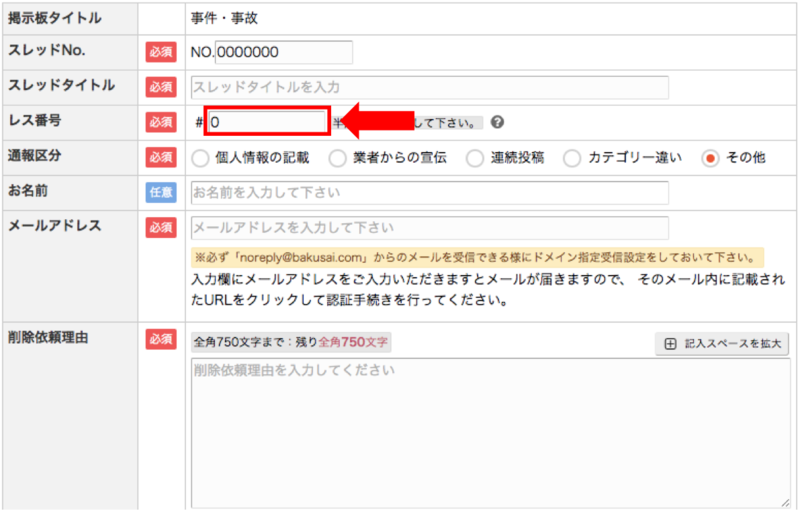This screenshot has width=800, height=513.
Task: Click the 必須 badge next to スレッドNo.
Action: (x=161, y=52)
